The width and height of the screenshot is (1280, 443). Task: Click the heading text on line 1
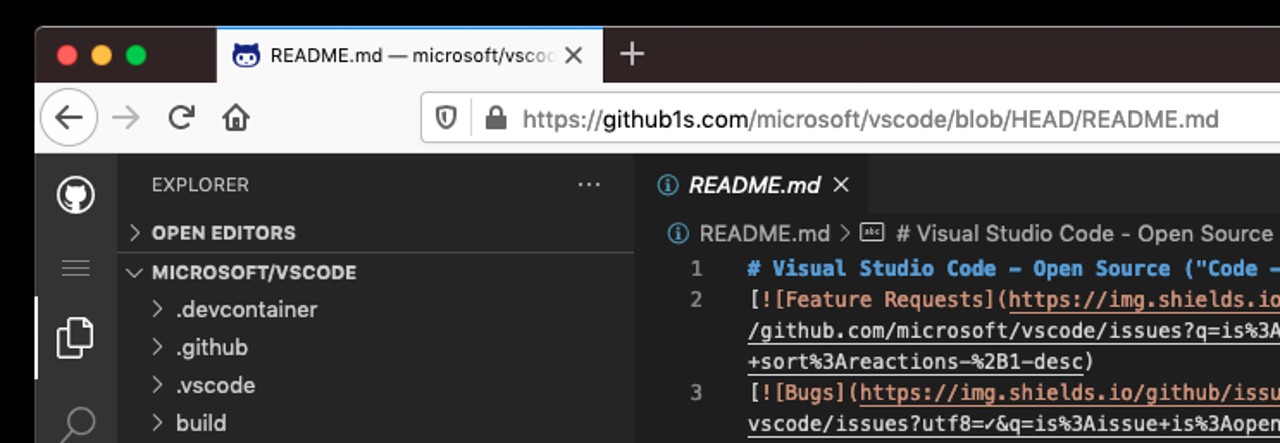click(1013, 269)
